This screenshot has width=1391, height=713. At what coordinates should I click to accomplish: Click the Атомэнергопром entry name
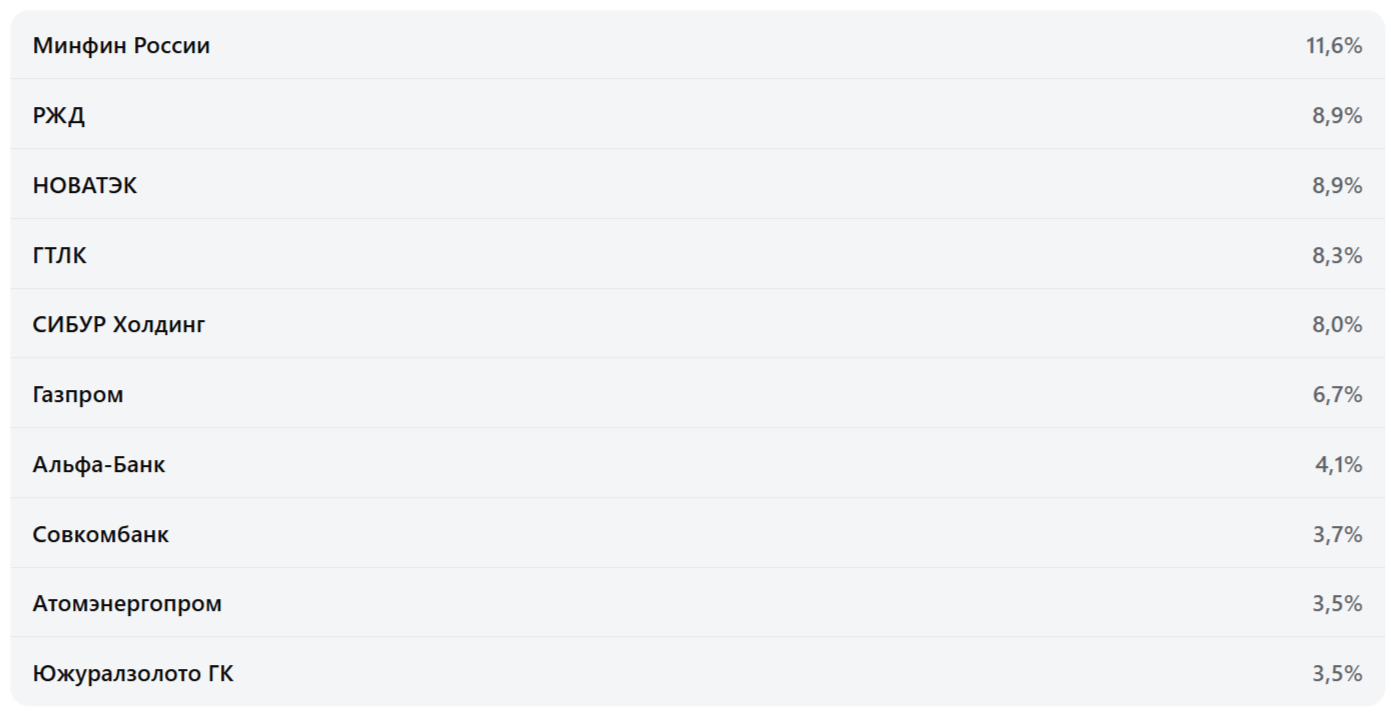click(x=127, y=603)
